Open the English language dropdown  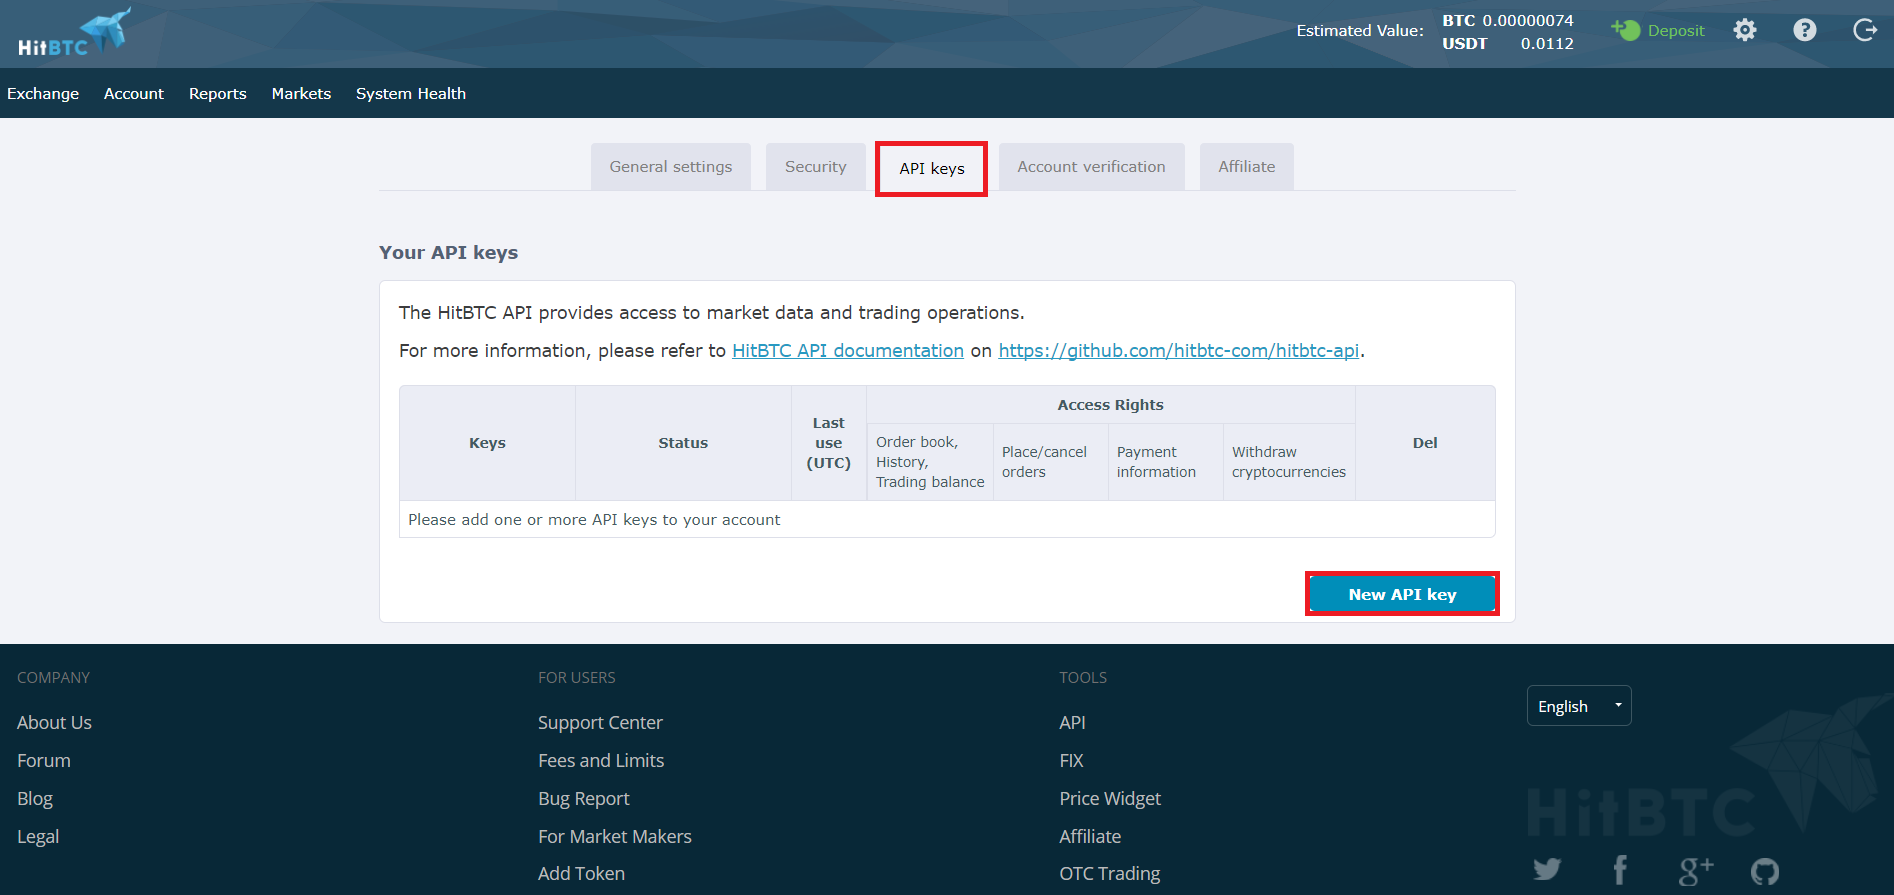pyautogui.click(x=1579, y=706)
